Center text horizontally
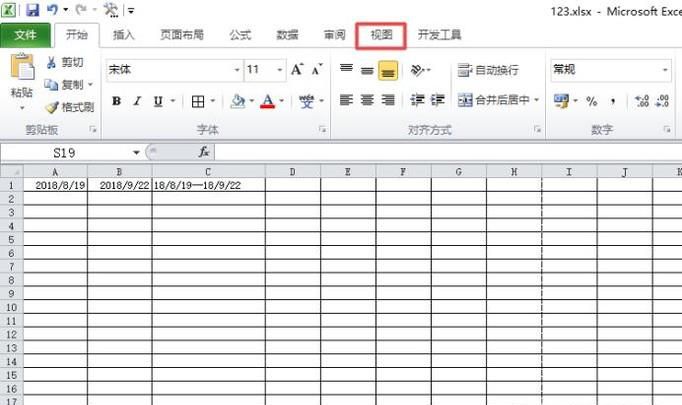Screen dimensions: 682x405 (367, 100)
